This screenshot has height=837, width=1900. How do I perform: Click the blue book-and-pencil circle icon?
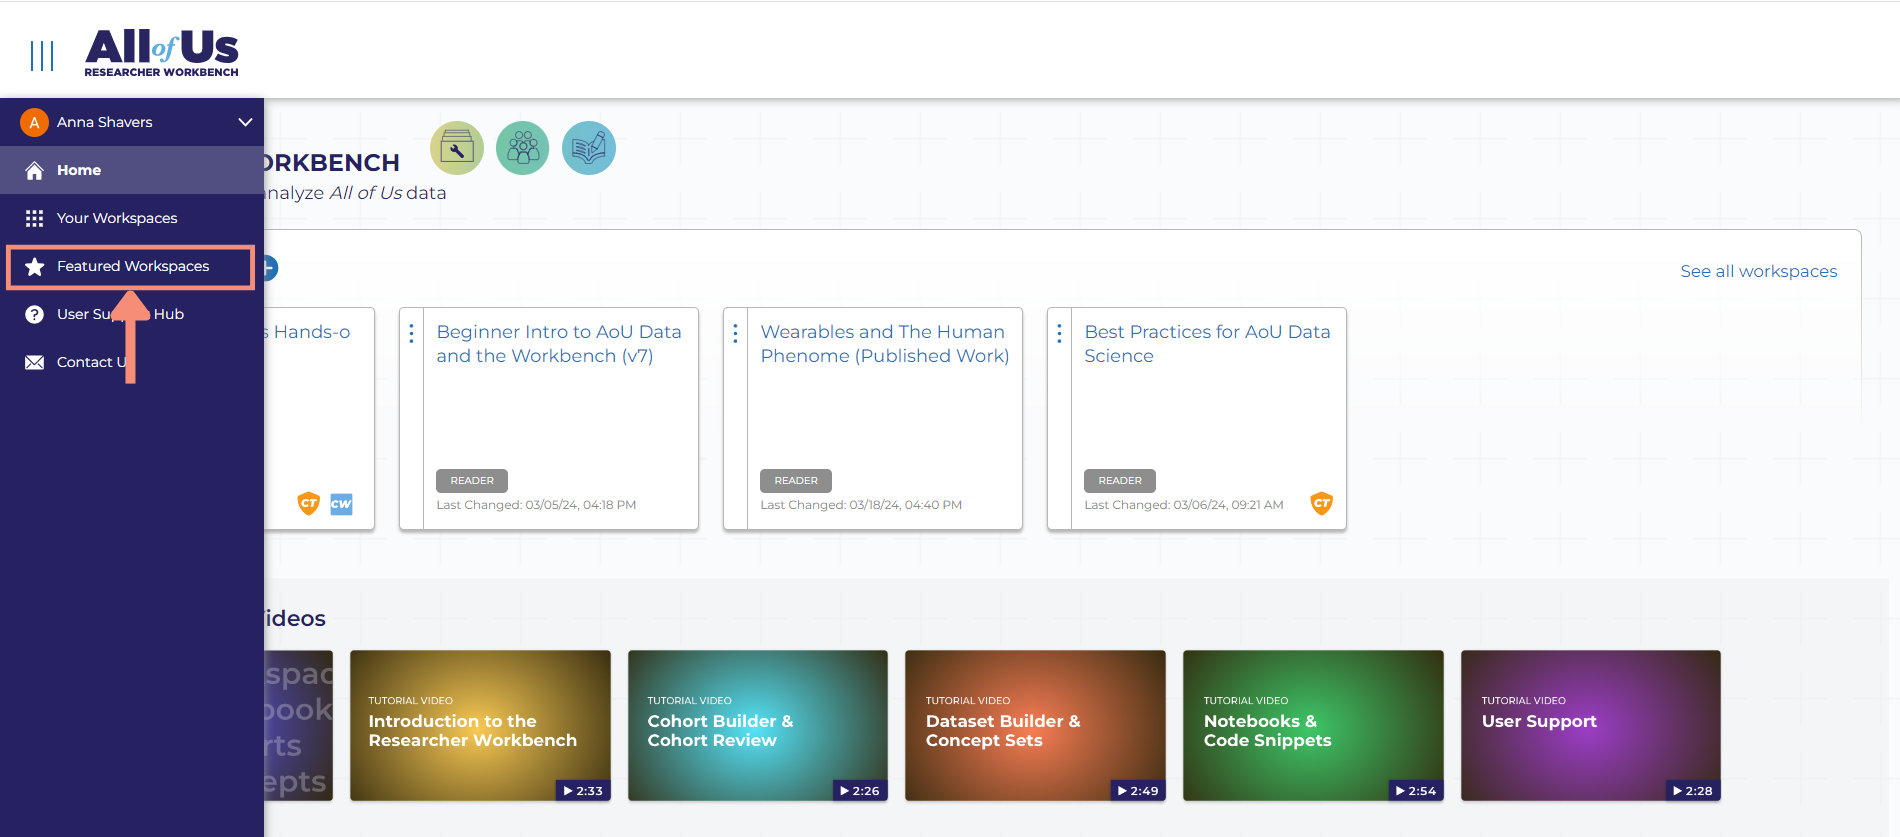pyautogui.click(x=589, y=148)
